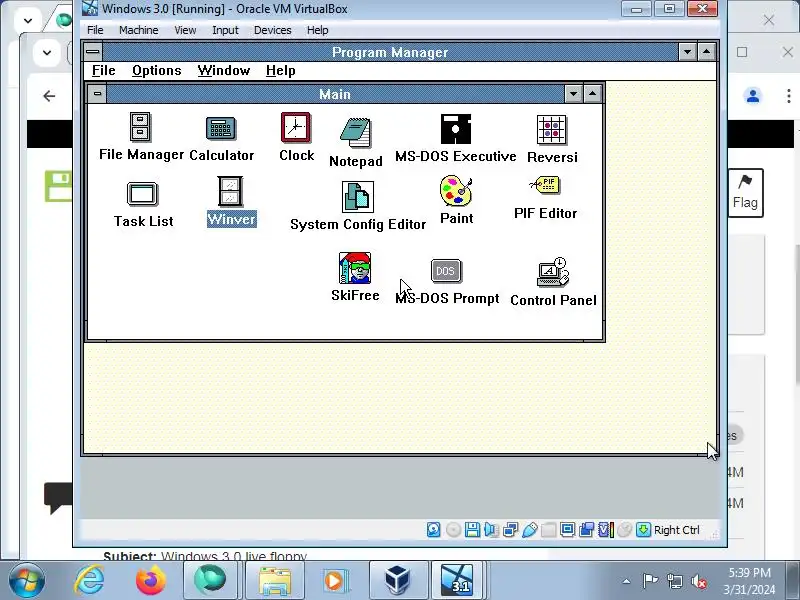
Task: Open VirtualBox View menu
Action: [185, 30]
